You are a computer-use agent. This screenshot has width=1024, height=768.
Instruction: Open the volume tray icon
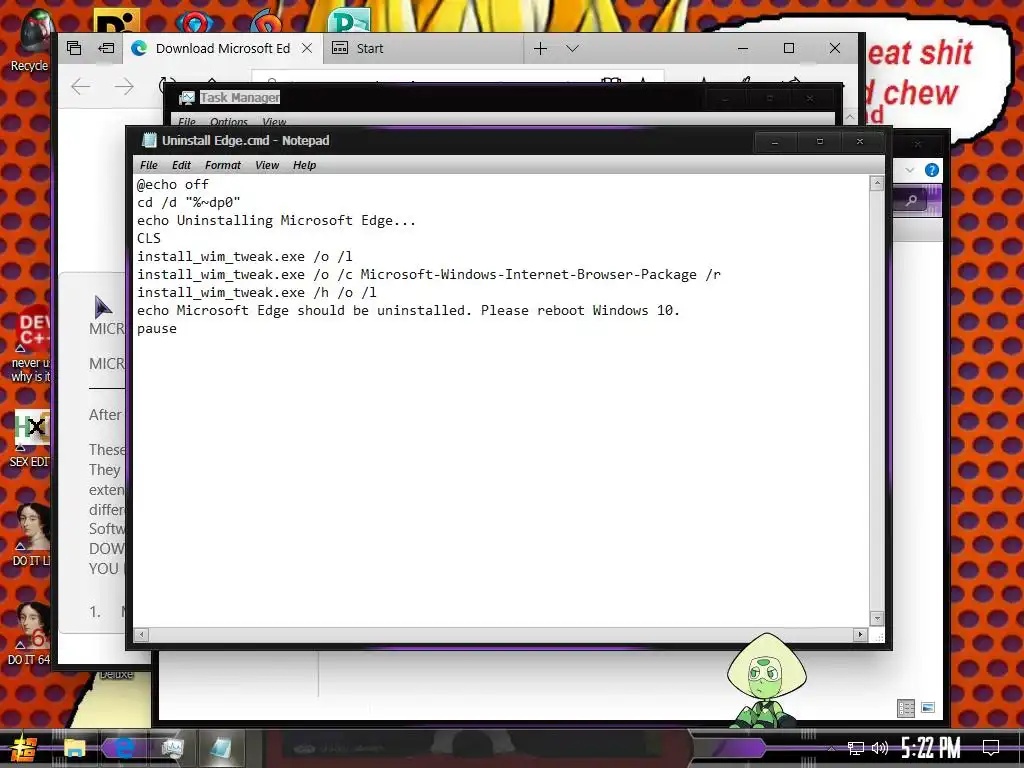tap(880, 748)
